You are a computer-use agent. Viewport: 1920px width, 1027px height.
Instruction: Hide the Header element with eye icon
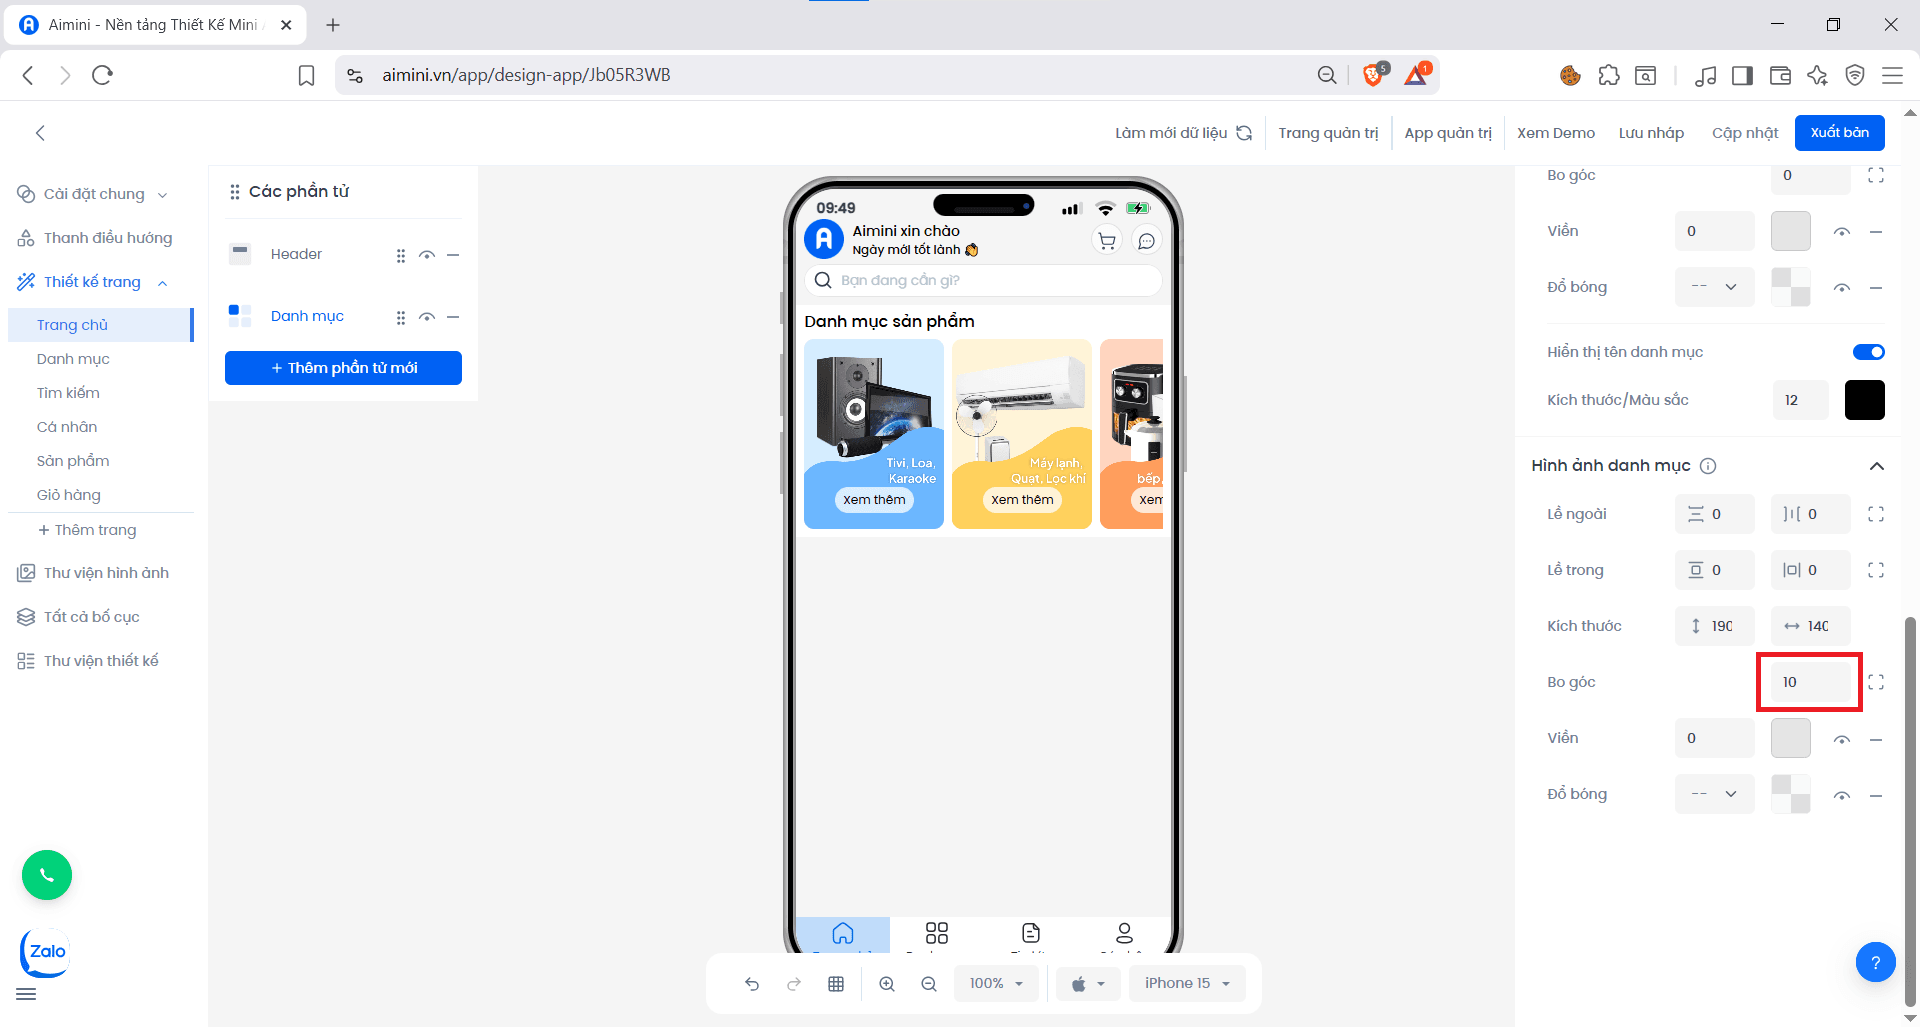coord(427,255)
